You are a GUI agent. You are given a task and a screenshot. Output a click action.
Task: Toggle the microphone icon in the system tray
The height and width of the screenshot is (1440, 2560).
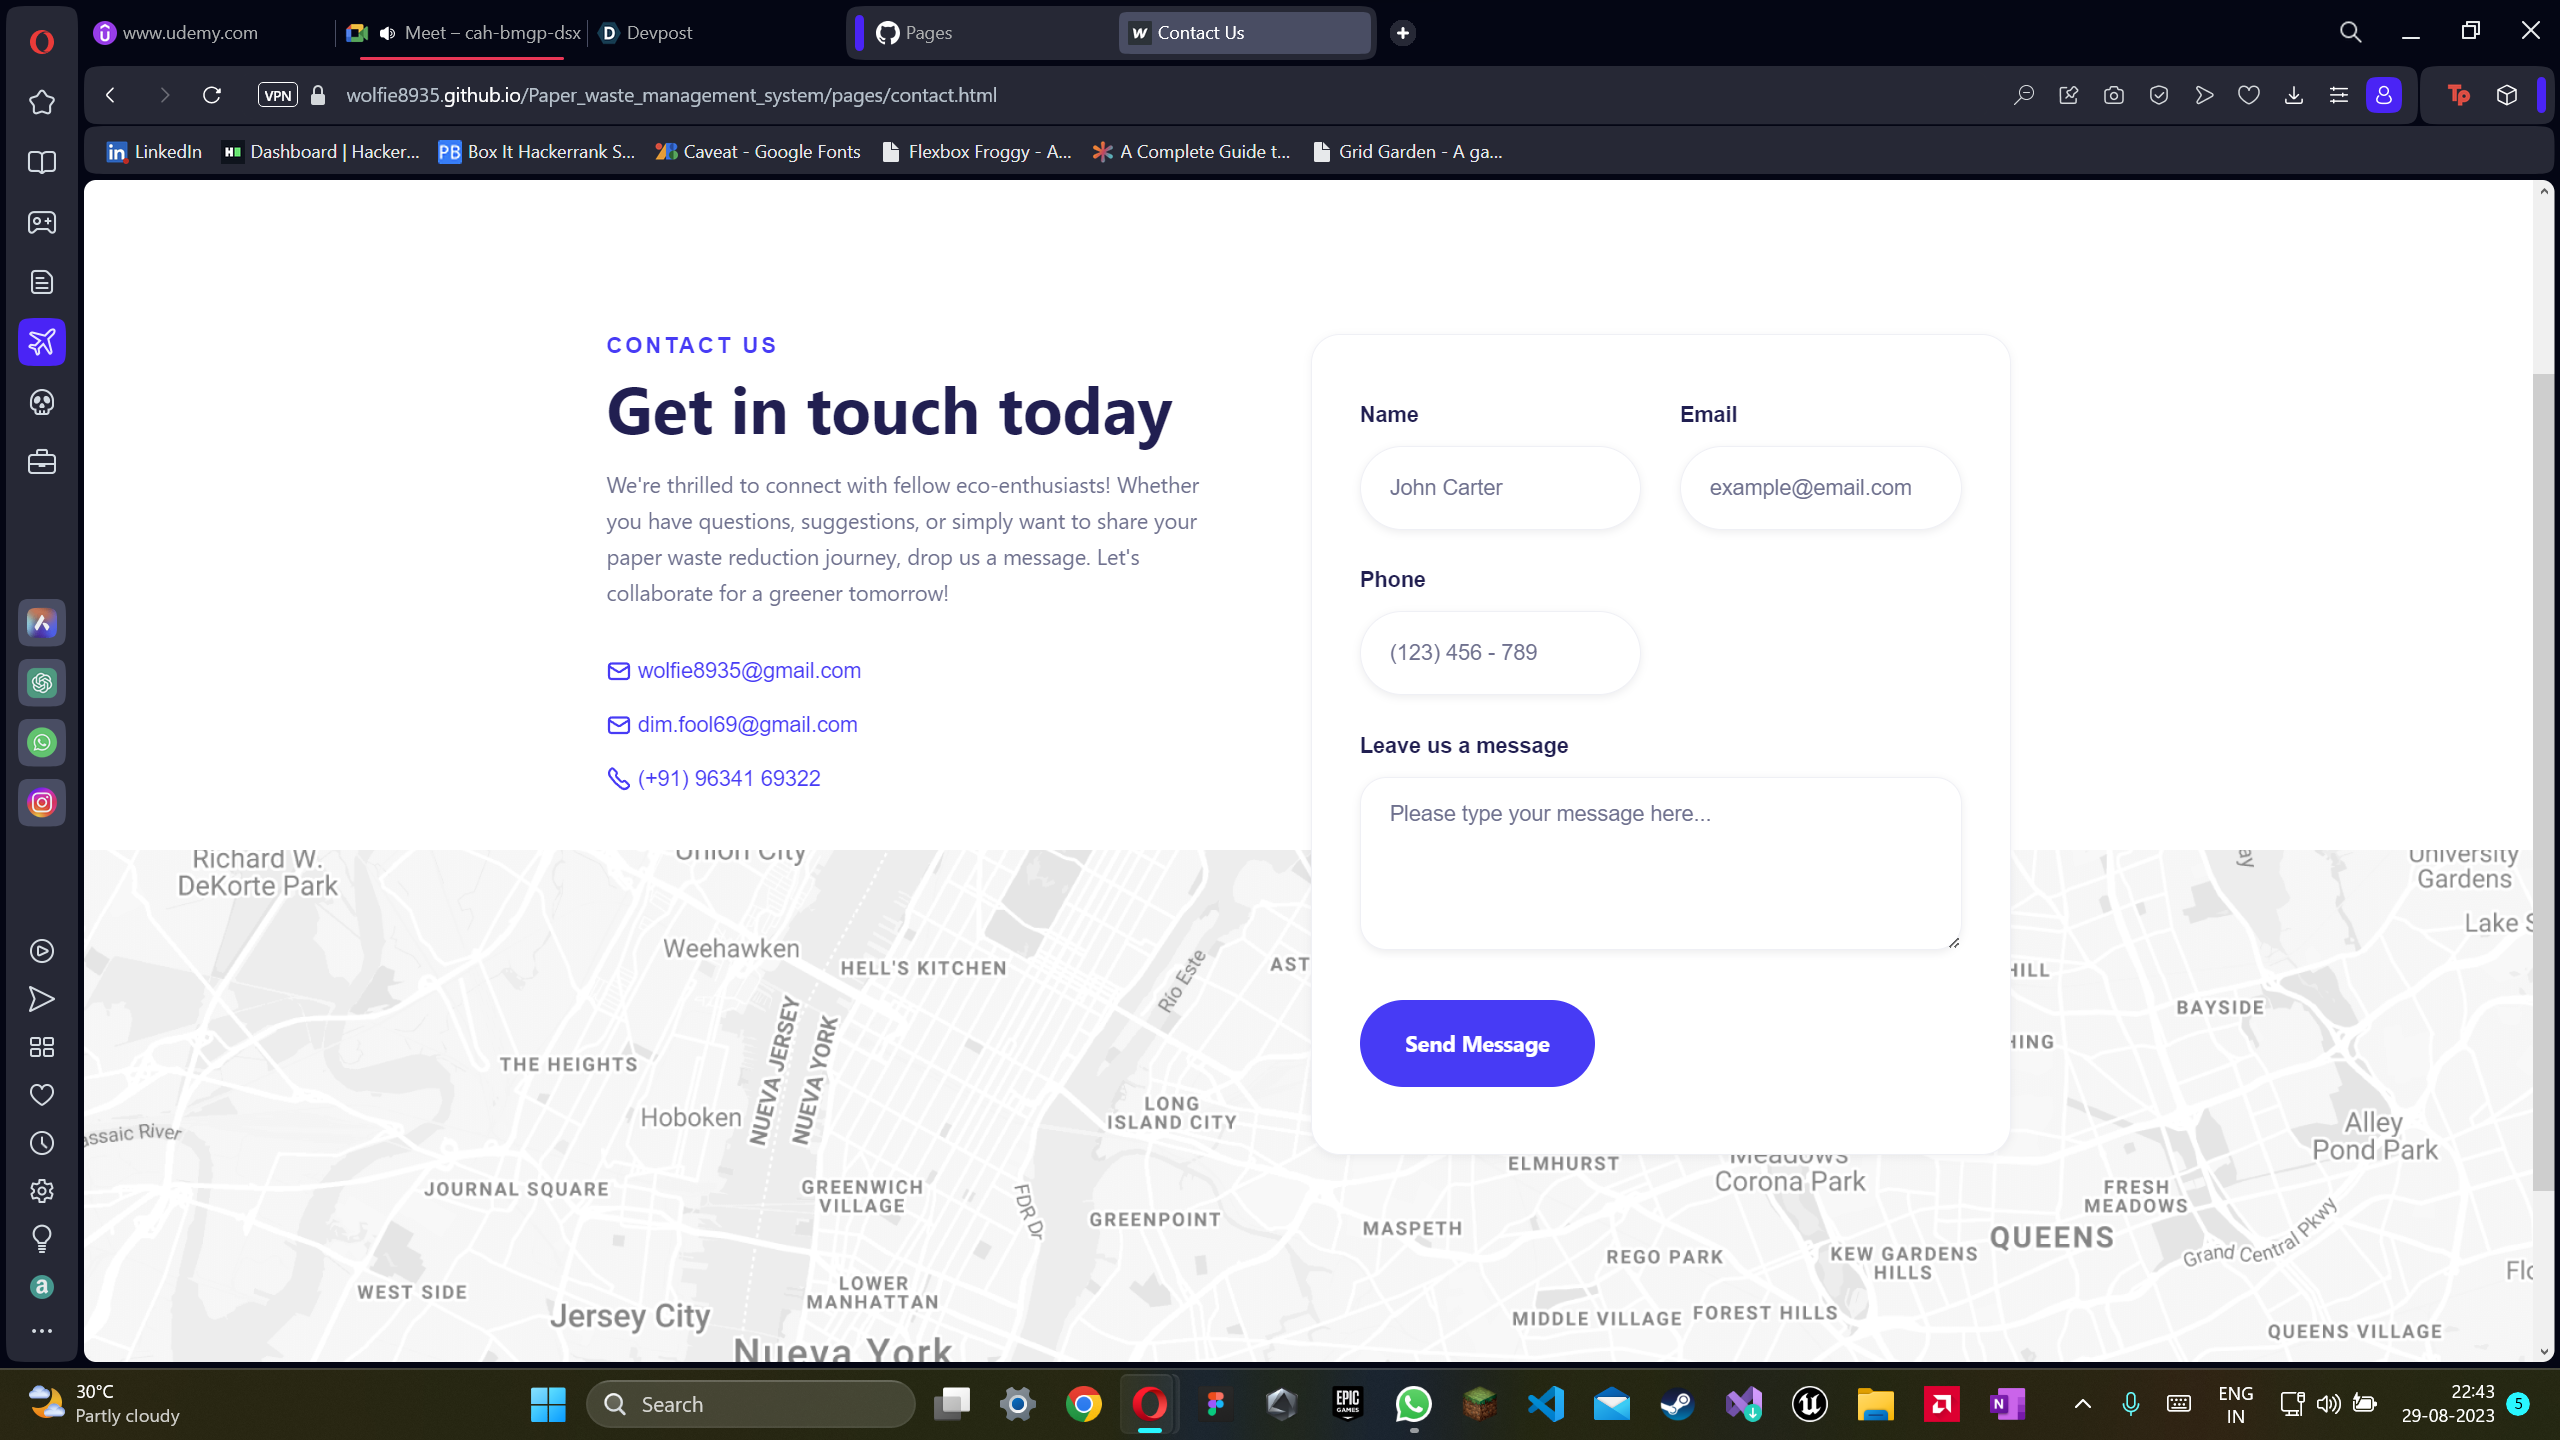2130,1404
